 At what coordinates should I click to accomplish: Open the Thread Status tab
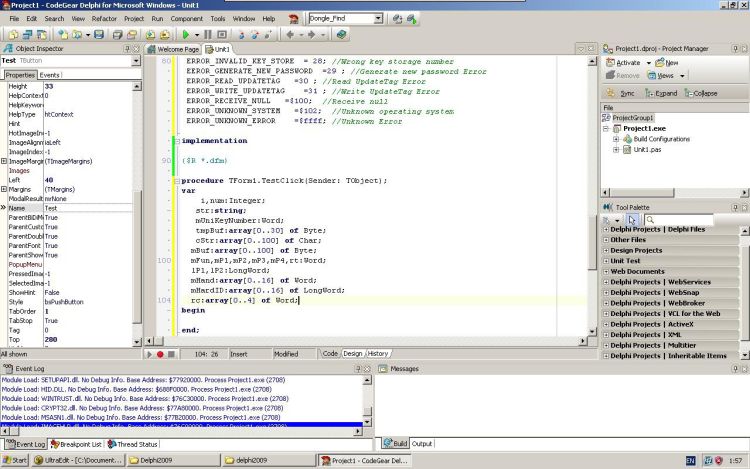click(132, 444)
